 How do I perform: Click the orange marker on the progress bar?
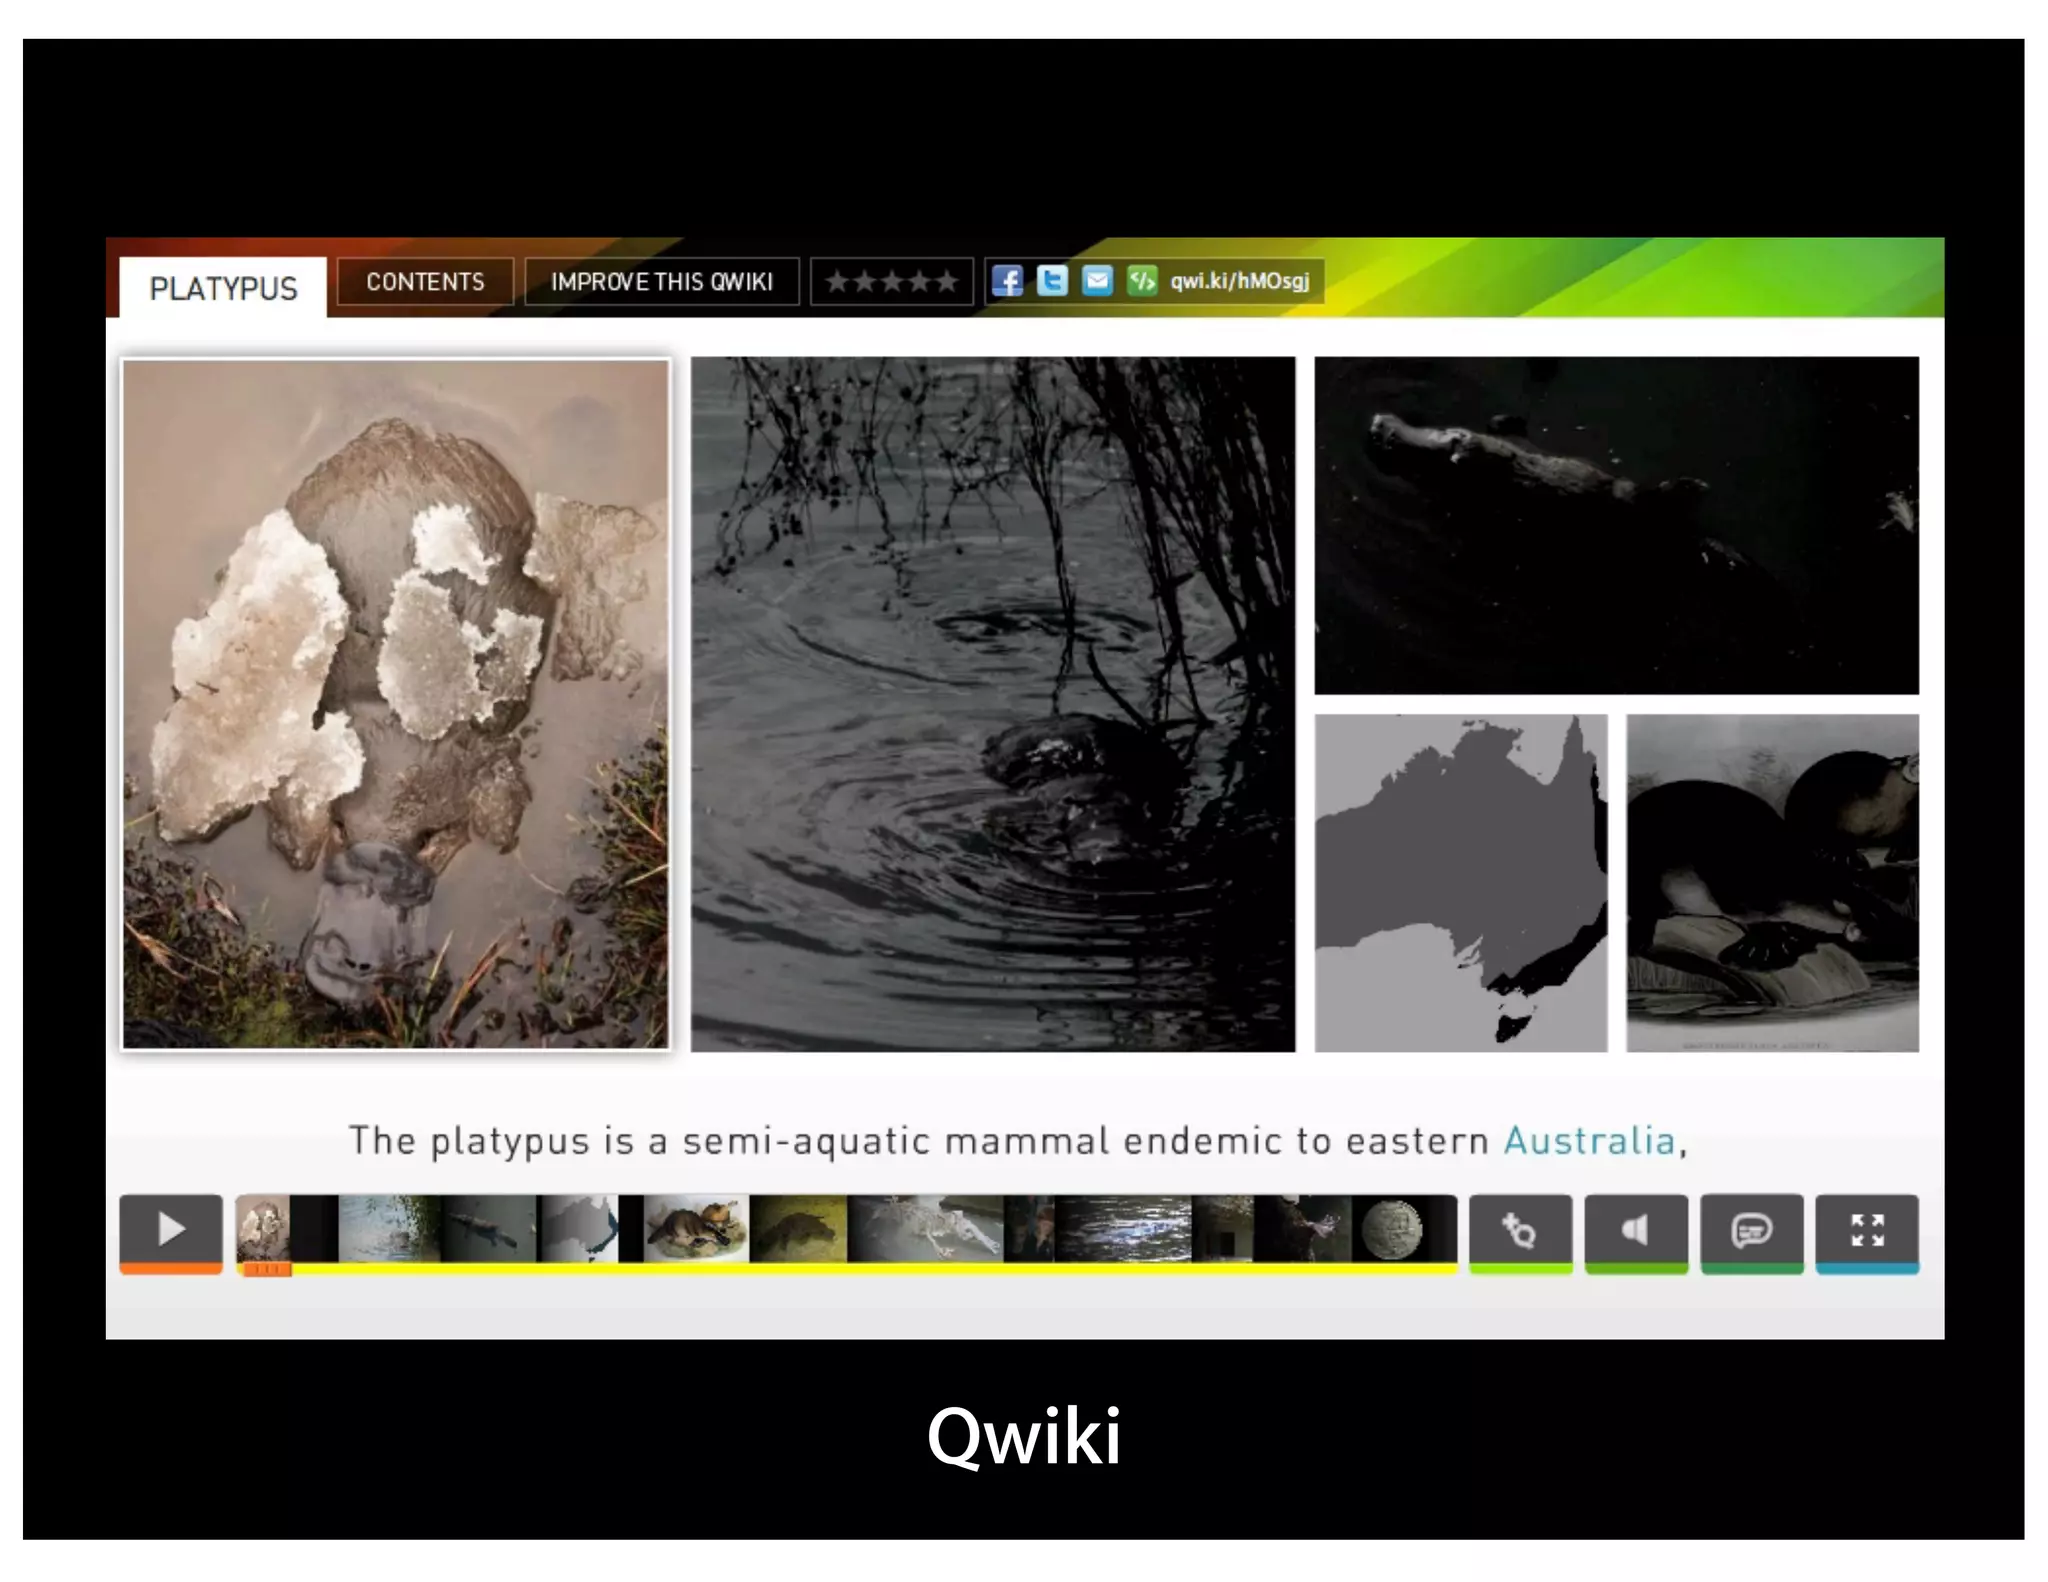click(266, 1269)
